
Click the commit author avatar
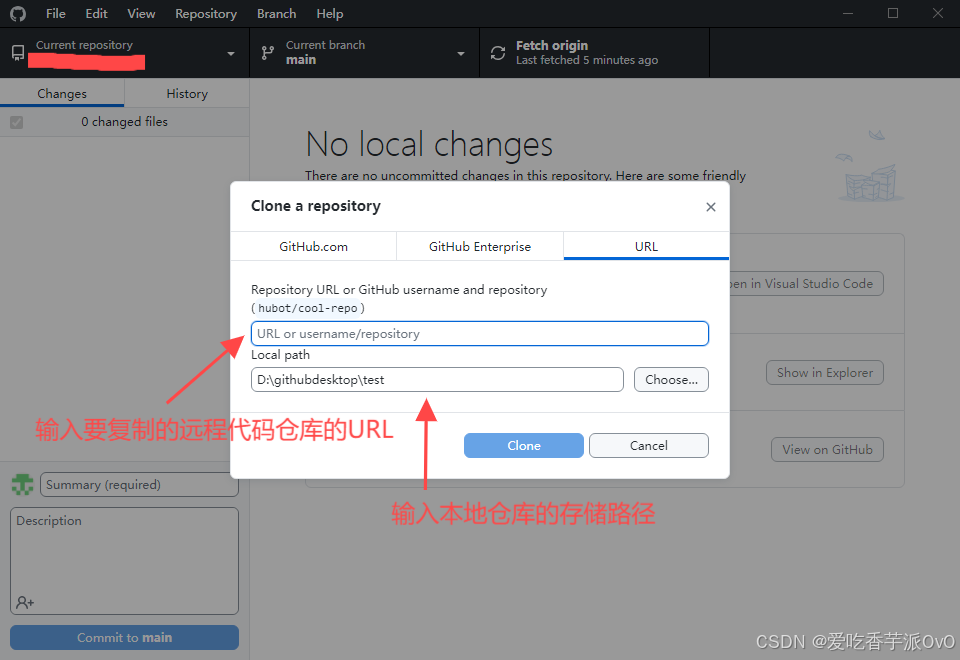pyautogui.click(x=23, y=484)
